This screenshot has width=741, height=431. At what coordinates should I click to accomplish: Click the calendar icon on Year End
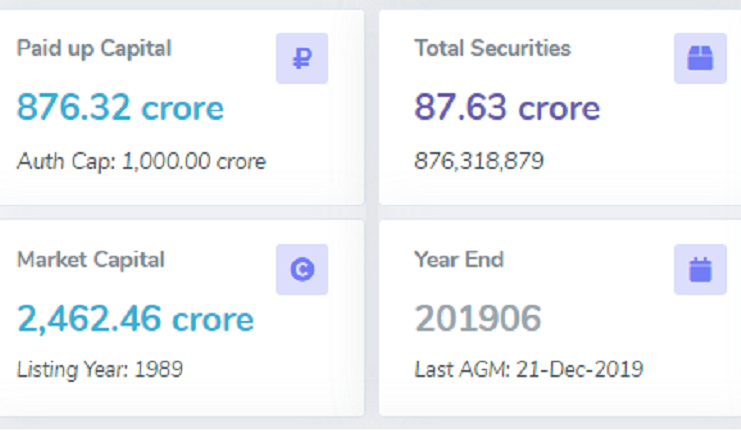click(x=700, y=269)
